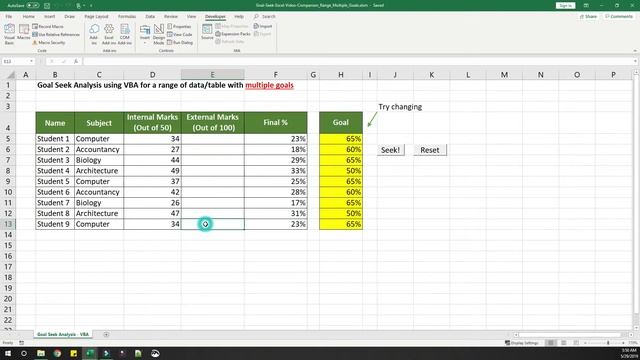Select Student 3 internal marks 44
Viewport: 640px width, 360px height.
[152, 160]
